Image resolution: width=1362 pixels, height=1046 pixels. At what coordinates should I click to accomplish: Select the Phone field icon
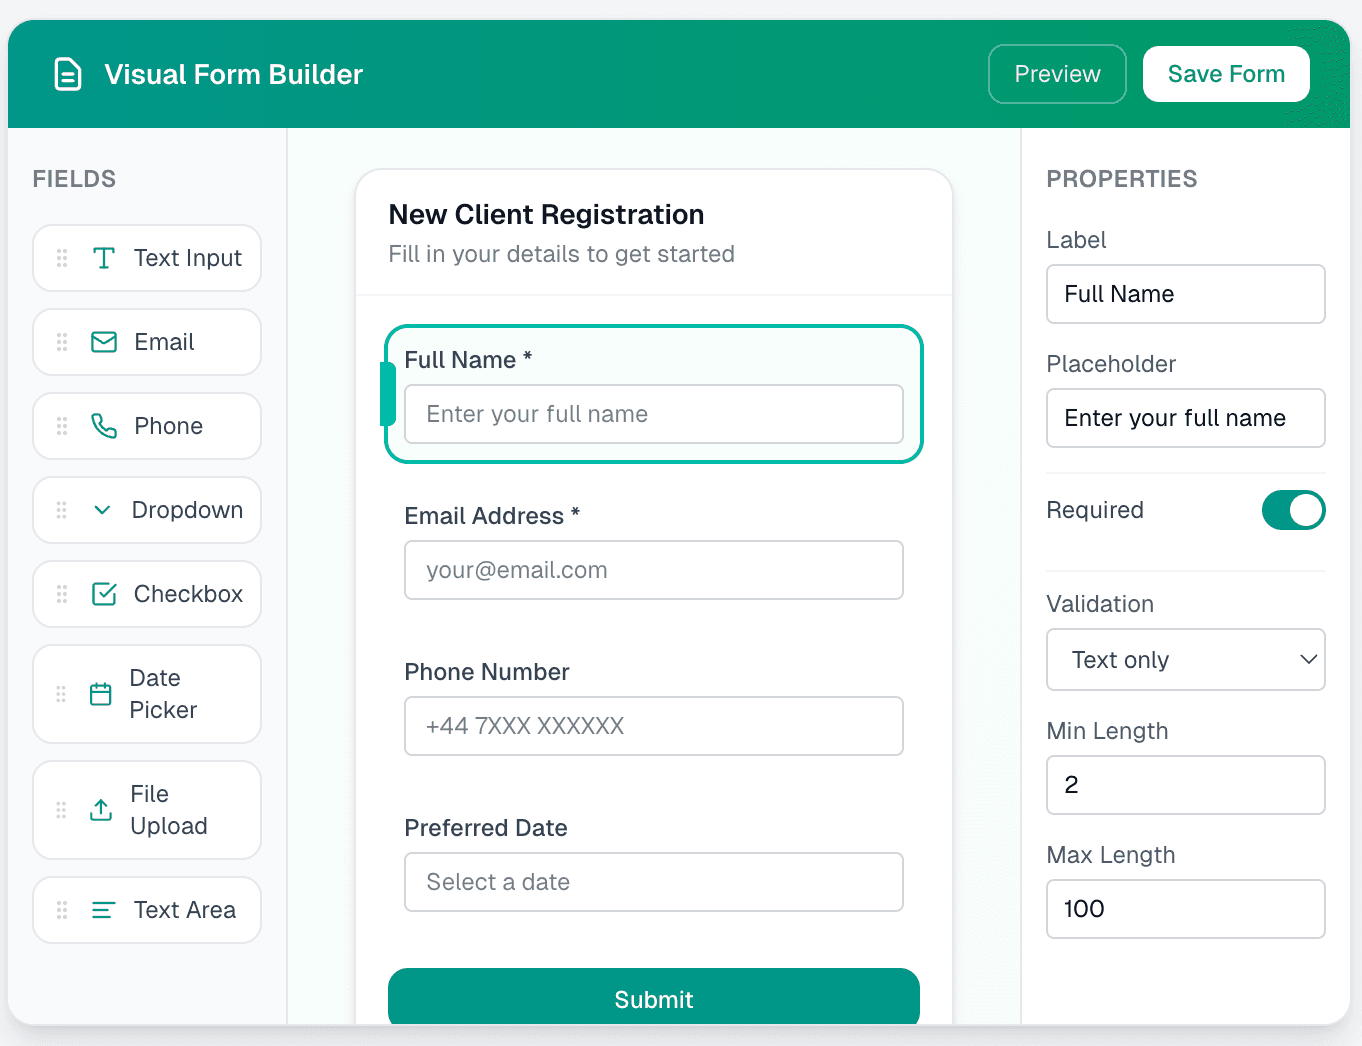pos(104,425)
